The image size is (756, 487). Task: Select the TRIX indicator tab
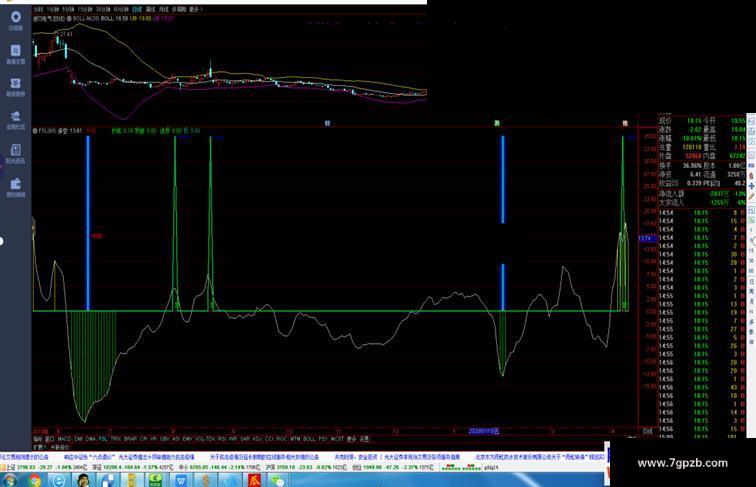[x=116, y=439]
